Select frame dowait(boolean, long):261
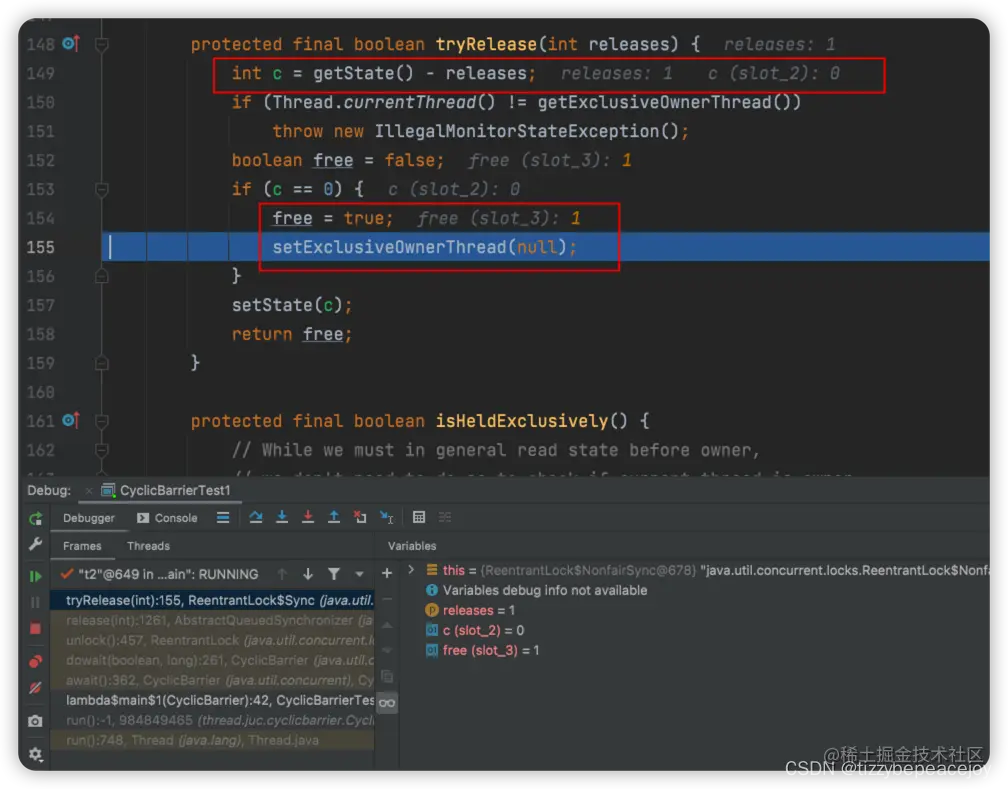Image resolution: width=1008 pixels, height=789 pixels. click(212, 660)
